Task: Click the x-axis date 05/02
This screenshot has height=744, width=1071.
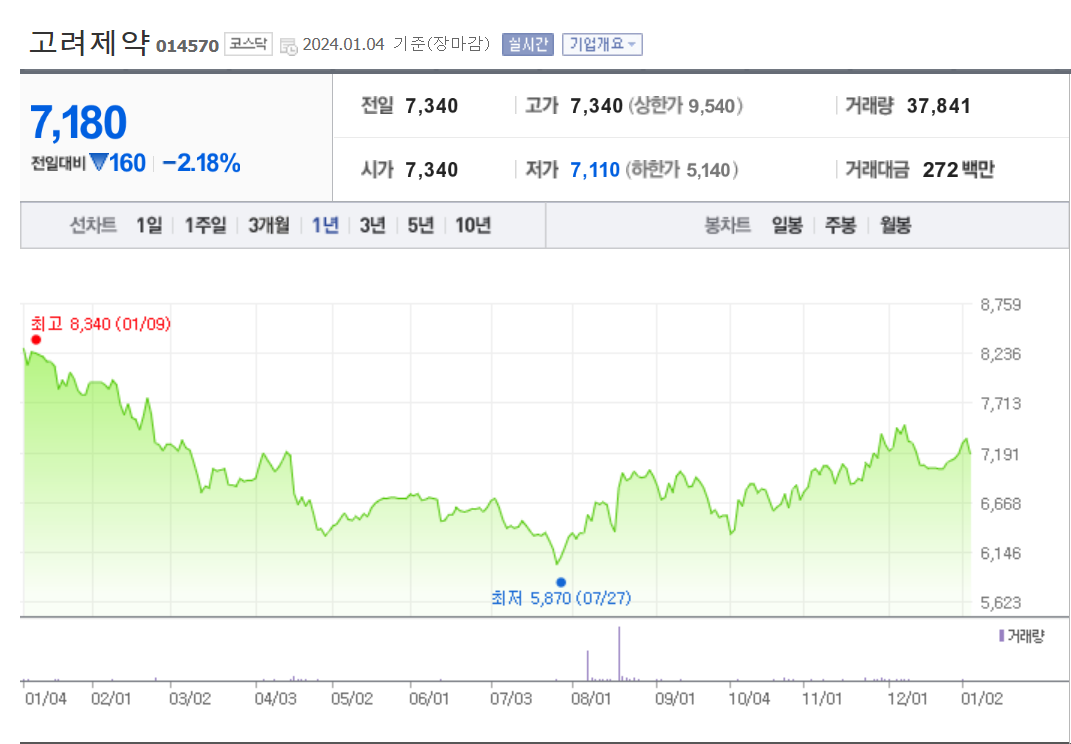Action: [352, 700]
